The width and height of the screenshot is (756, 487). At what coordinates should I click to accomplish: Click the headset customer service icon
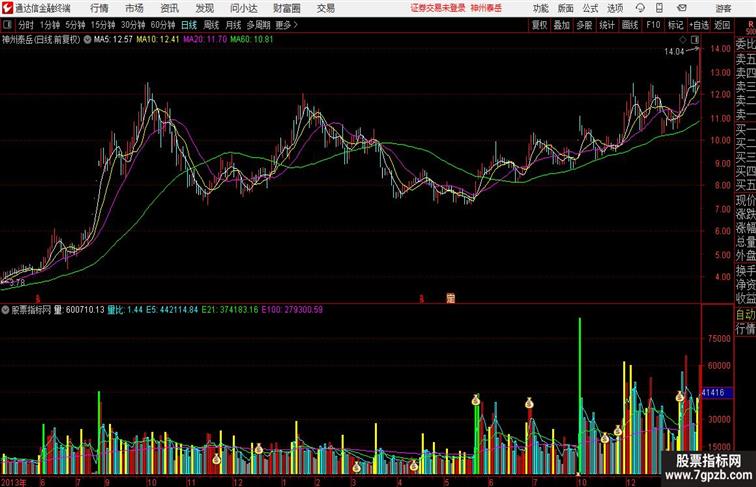tap(640, 8)
